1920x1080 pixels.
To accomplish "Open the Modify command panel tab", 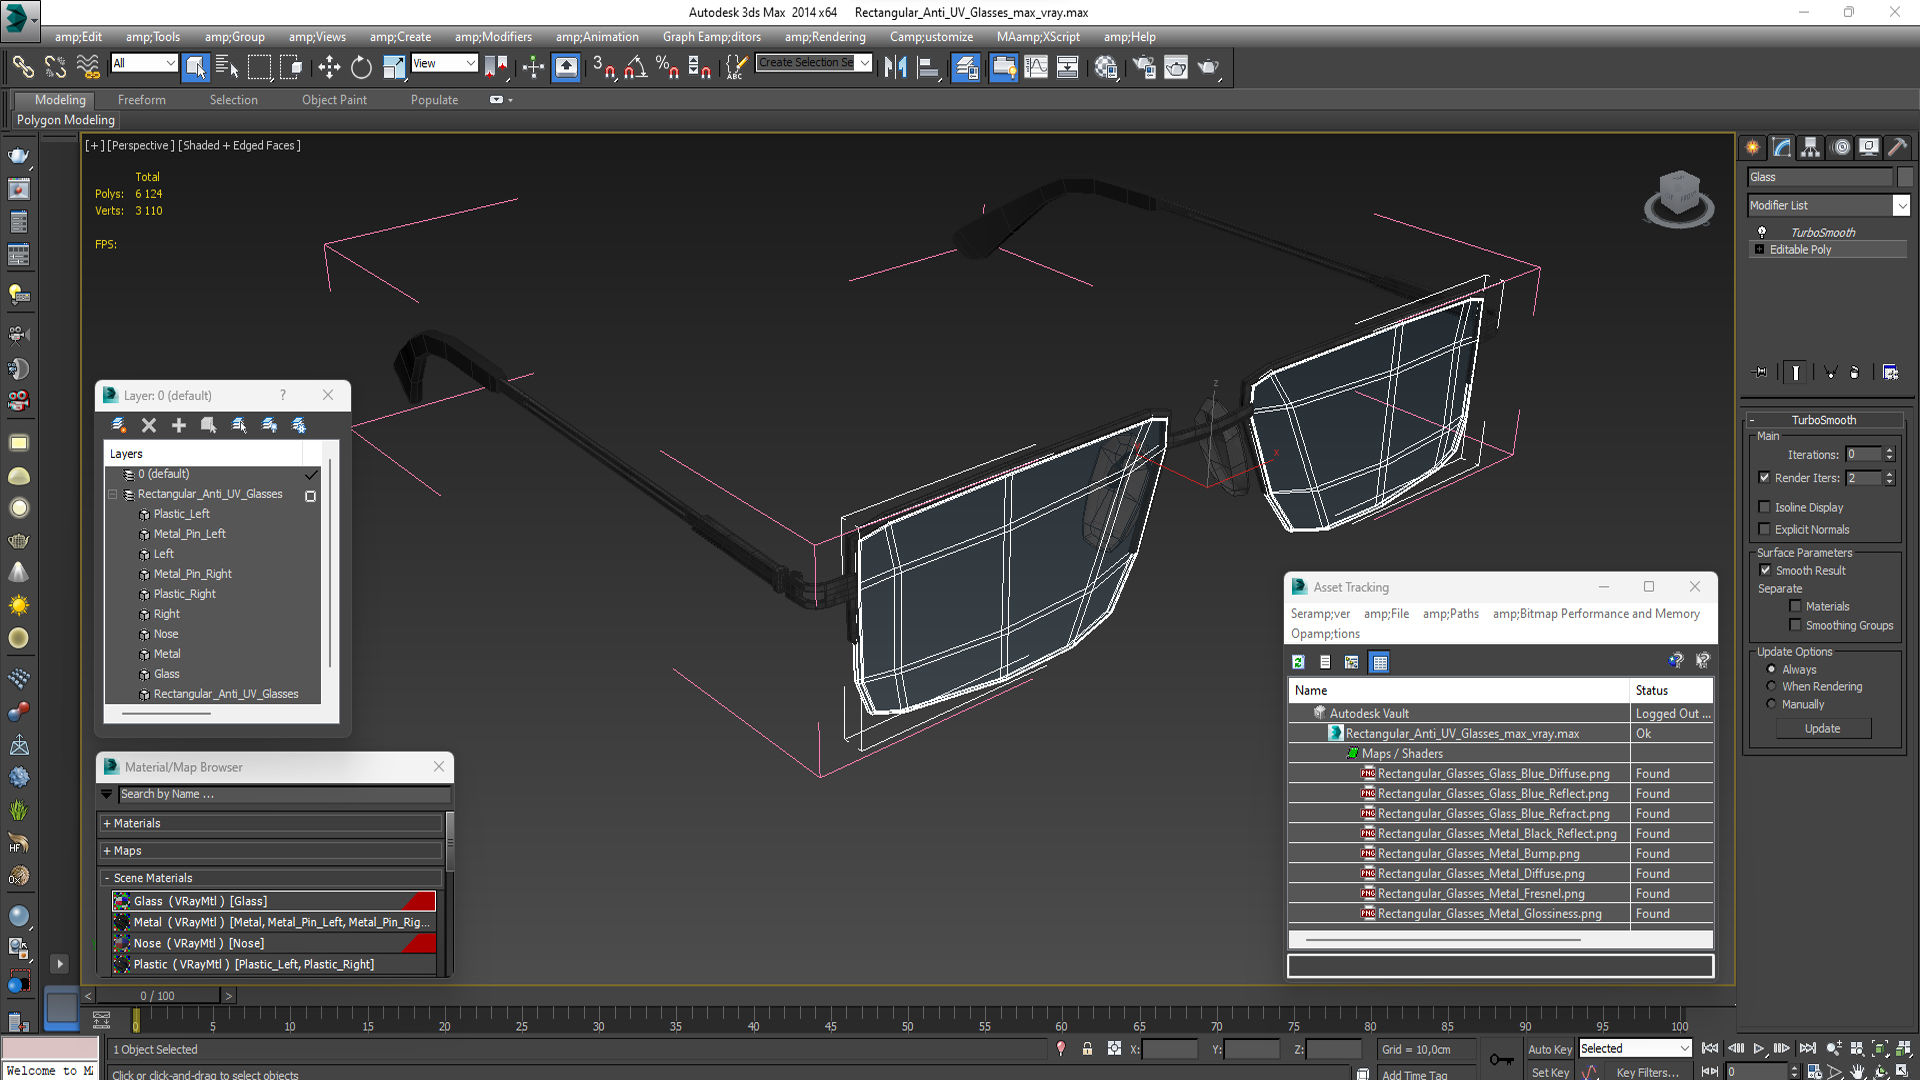I will (1782, 147).
